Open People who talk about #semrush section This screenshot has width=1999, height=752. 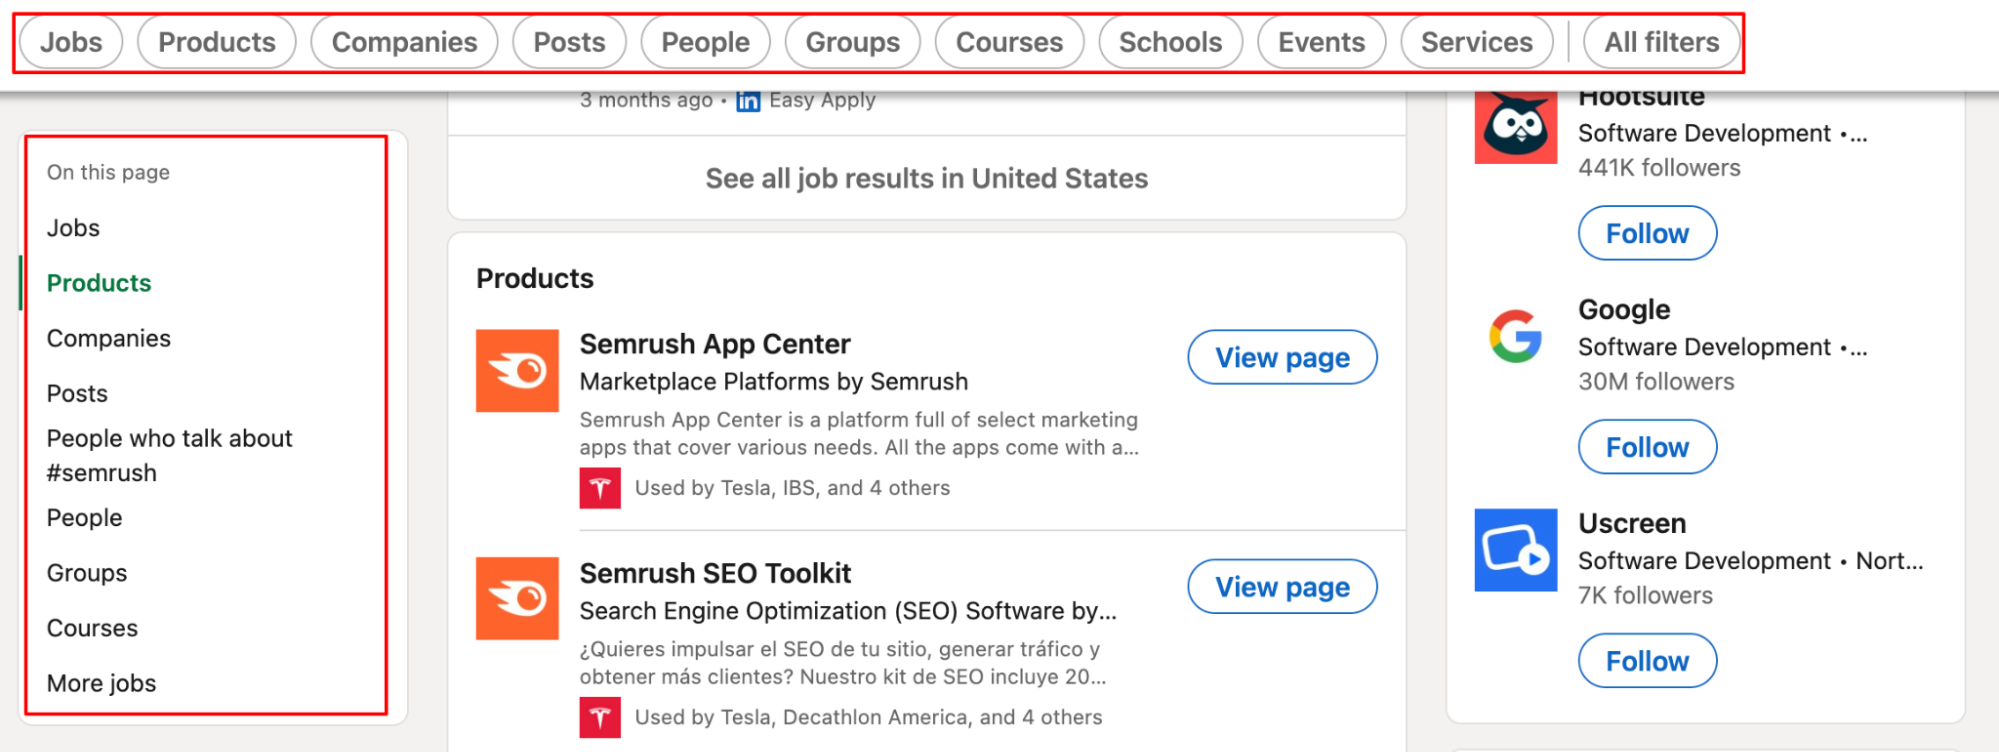(169, 455)
